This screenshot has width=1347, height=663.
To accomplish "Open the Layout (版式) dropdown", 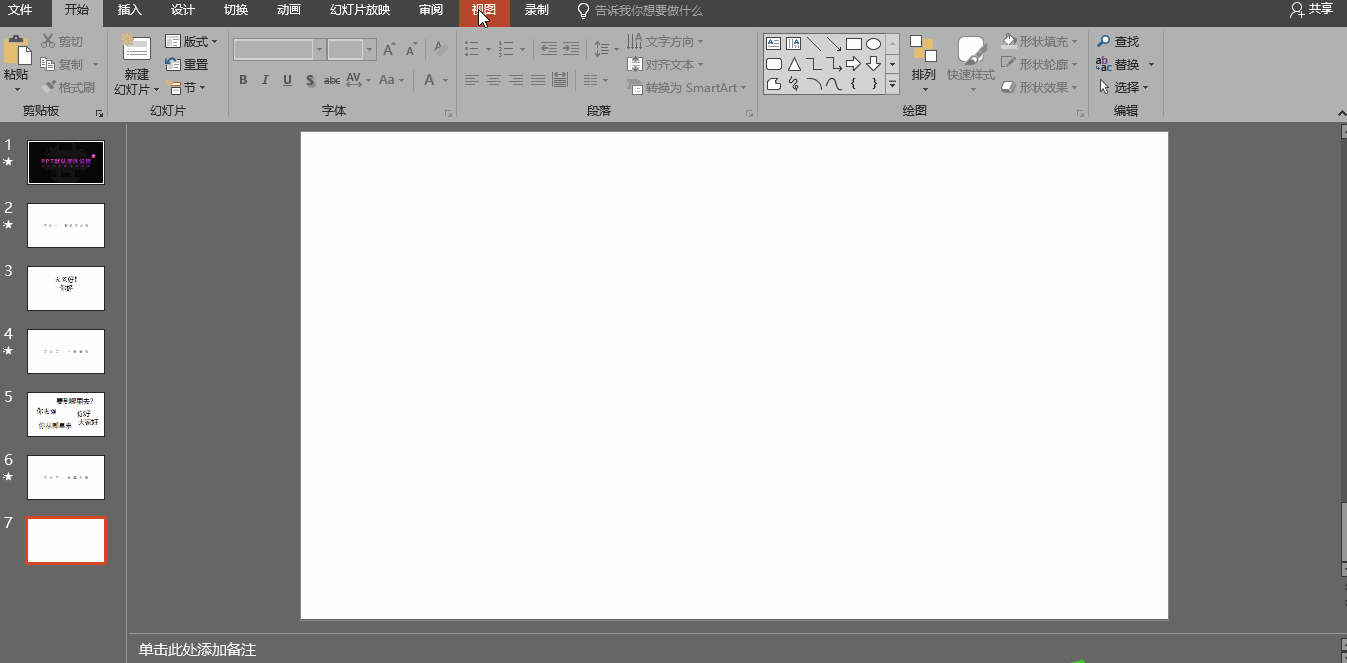I will 191,41.
